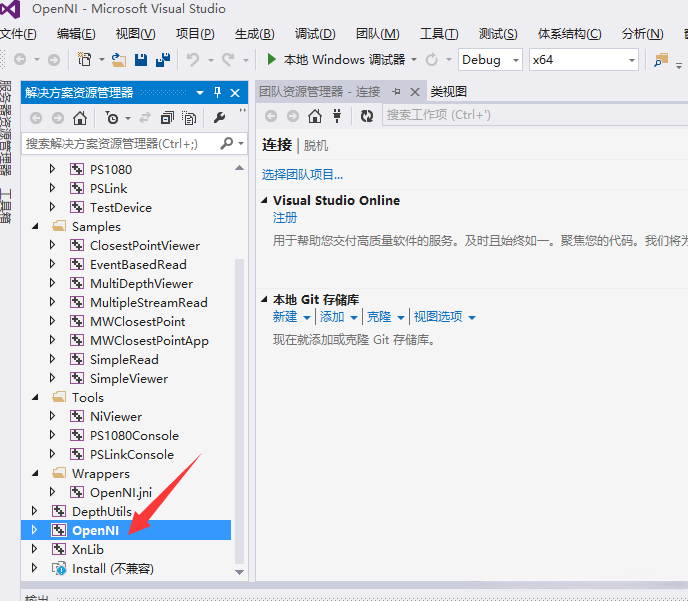The height and width of the screenshot is (601, 688).
Task: Click the Undo toolbar icon
Action: pyautogui.click(x=193, y=60)
